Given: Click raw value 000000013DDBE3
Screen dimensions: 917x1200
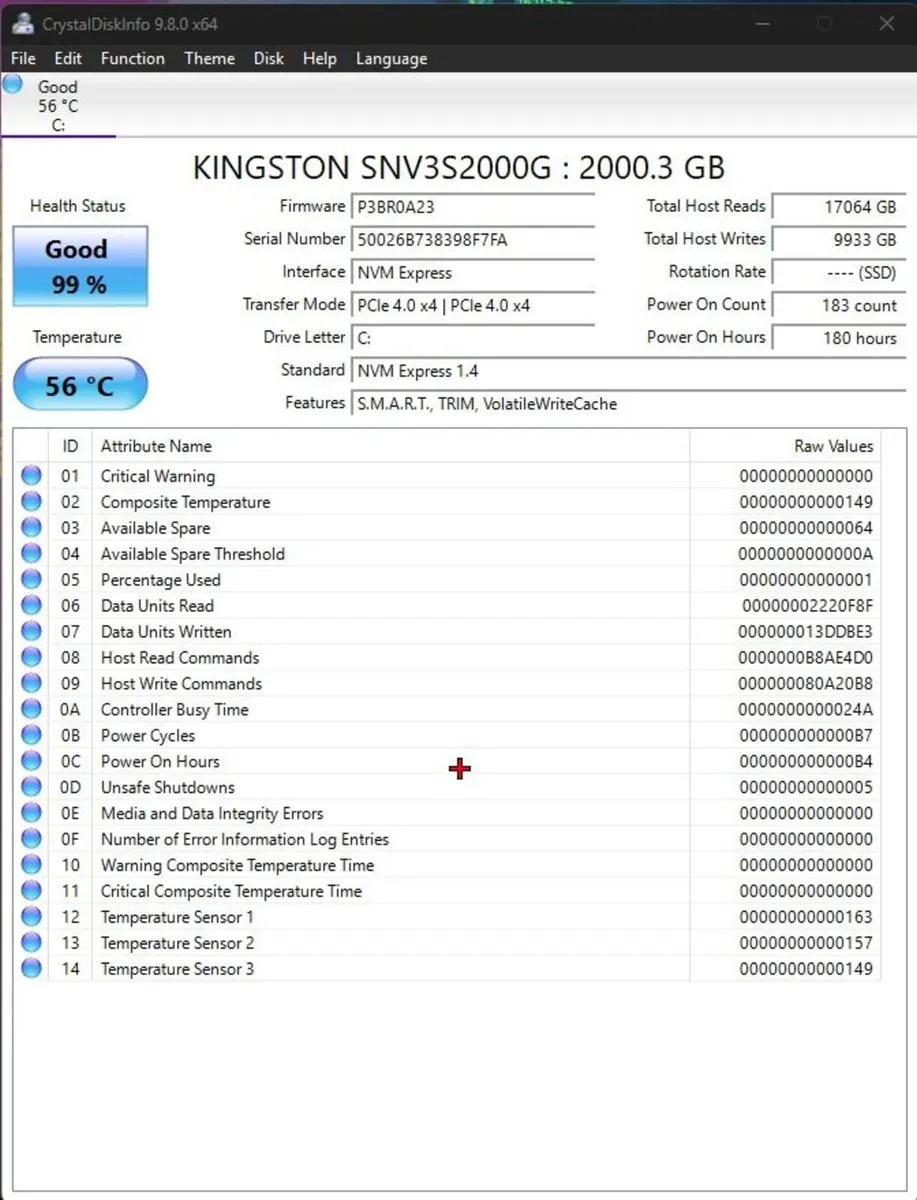Looking at the screenshot, I should (805, 632).
